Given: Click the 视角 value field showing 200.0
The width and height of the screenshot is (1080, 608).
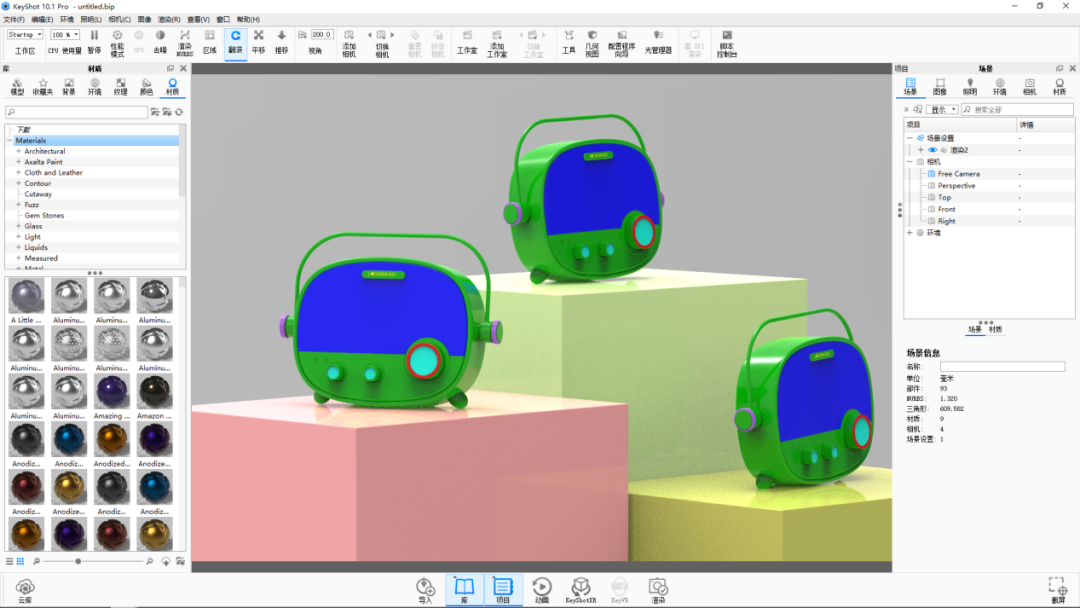Looking at the screenshot, I should pyautogui.click(x=322, y=34).
